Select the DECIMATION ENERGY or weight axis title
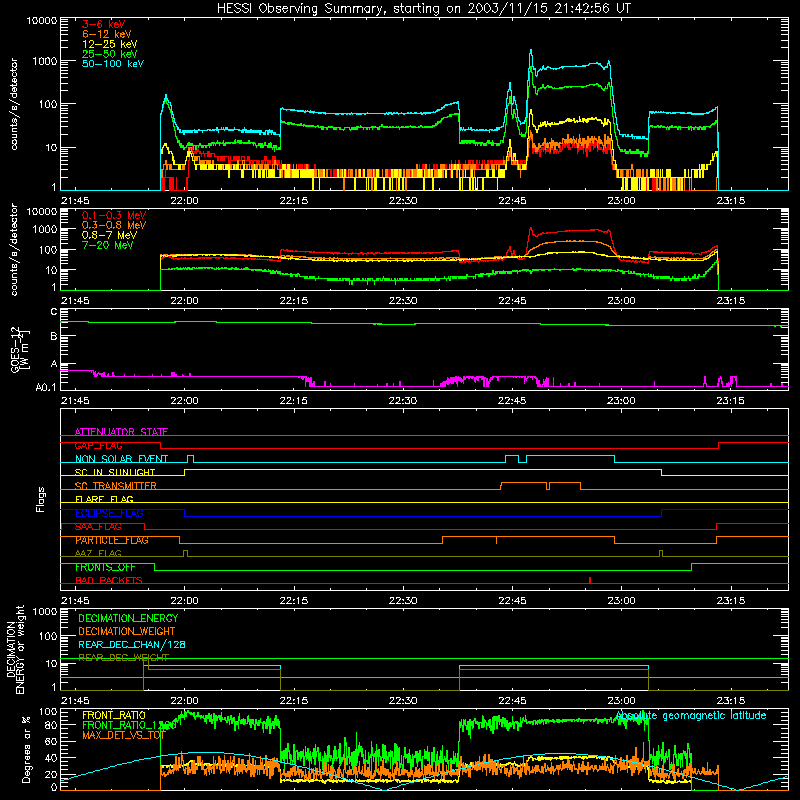This screenshot has width=800, height=800. 15,649
